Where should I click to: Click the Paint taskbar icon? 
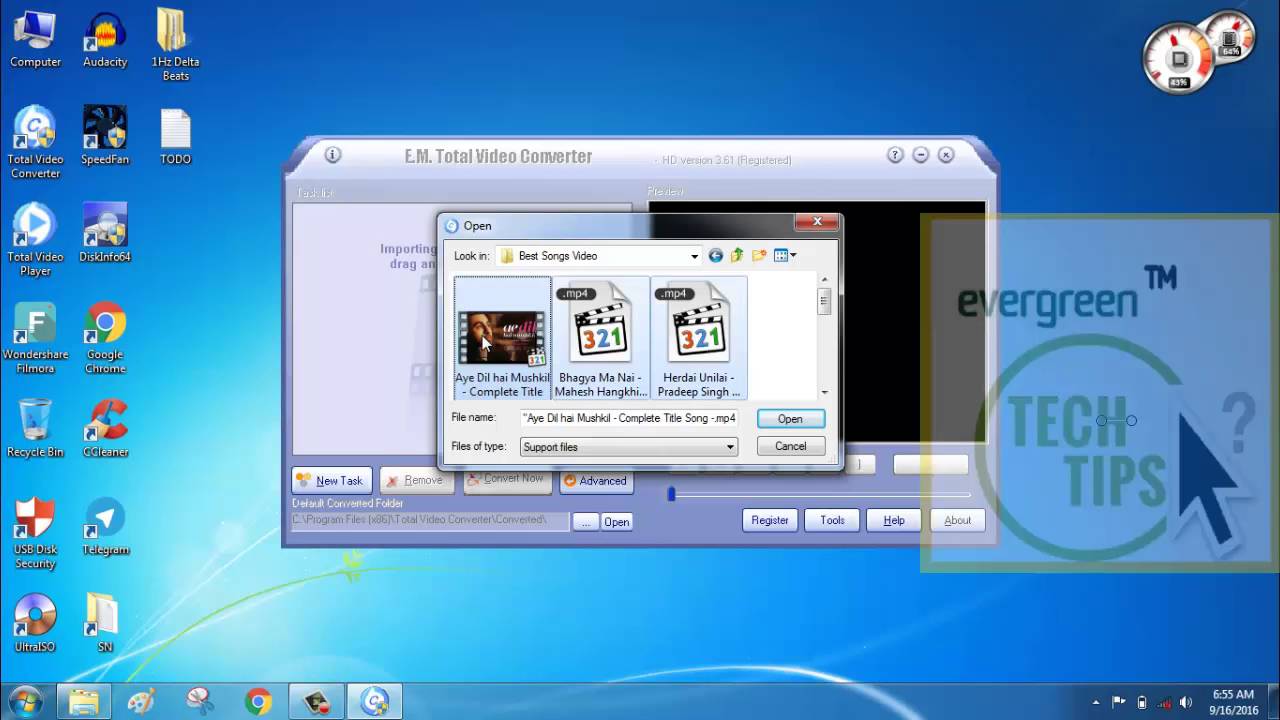pos(141,701)
